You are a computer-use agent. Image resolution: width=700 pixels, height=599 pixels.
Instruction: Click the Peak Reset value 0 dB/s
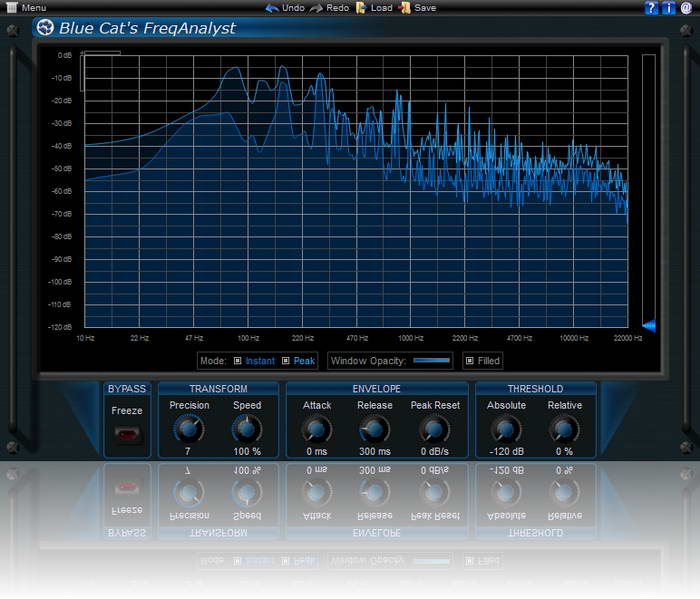(x=434, y=451)
